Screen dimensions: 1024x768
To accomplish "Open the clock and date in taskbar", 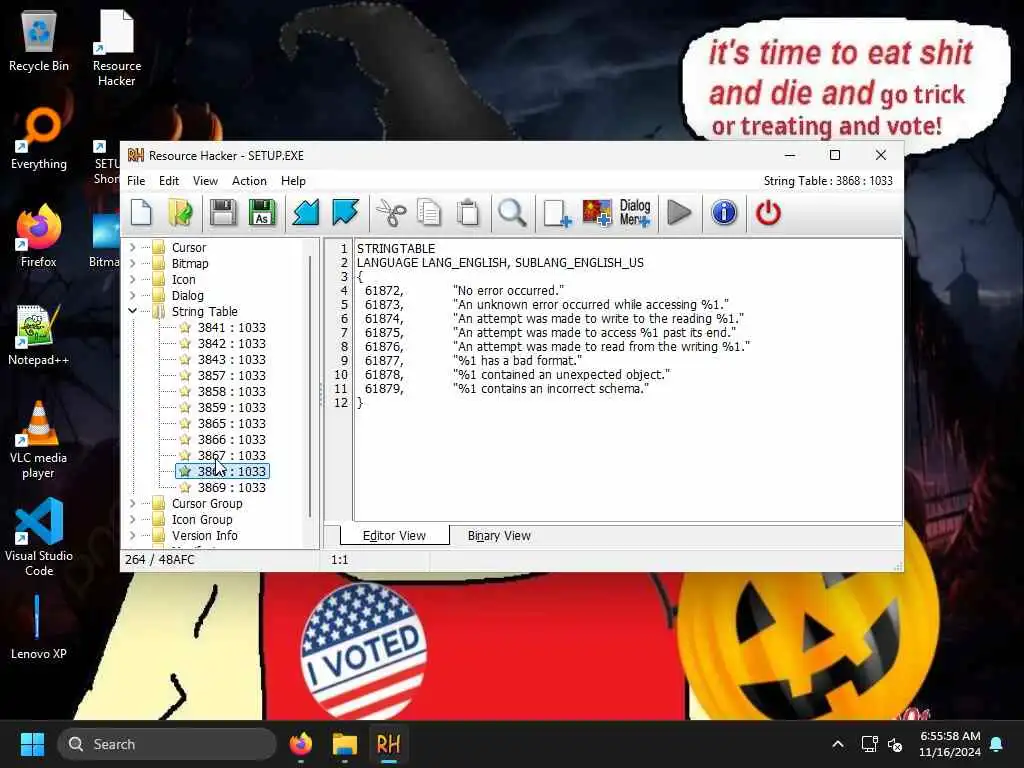I will tap(950, 744).
